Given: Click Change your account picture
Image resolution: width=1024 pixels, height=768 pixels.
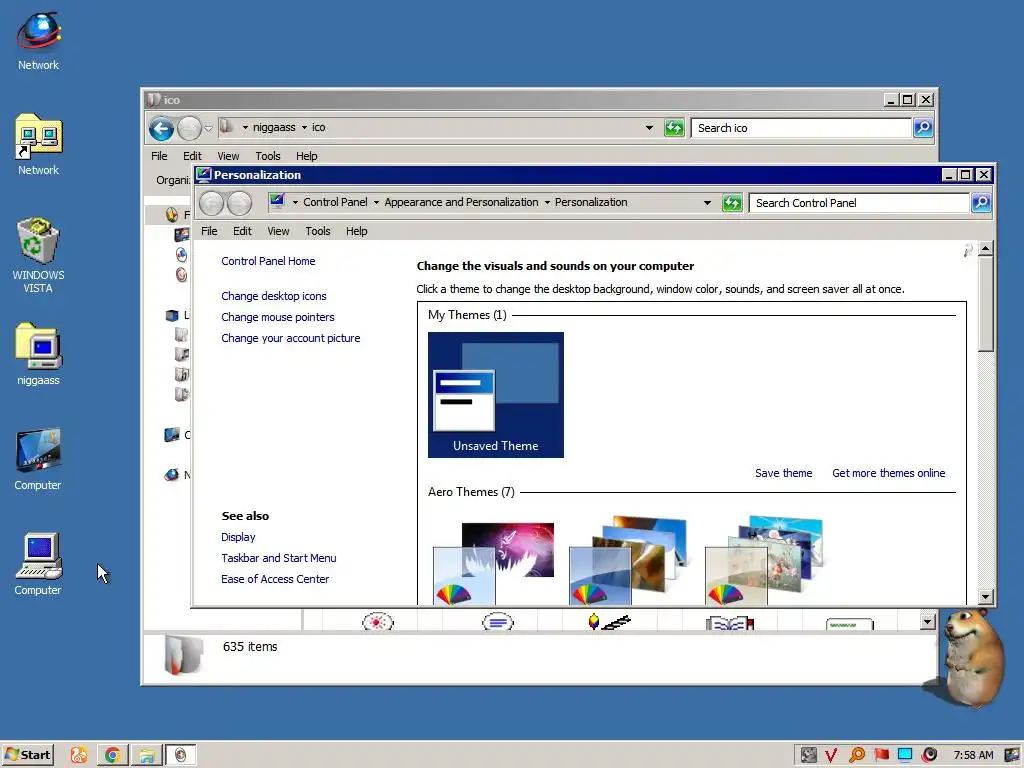Looking at the screenshot, I should [x=291, y=338].
